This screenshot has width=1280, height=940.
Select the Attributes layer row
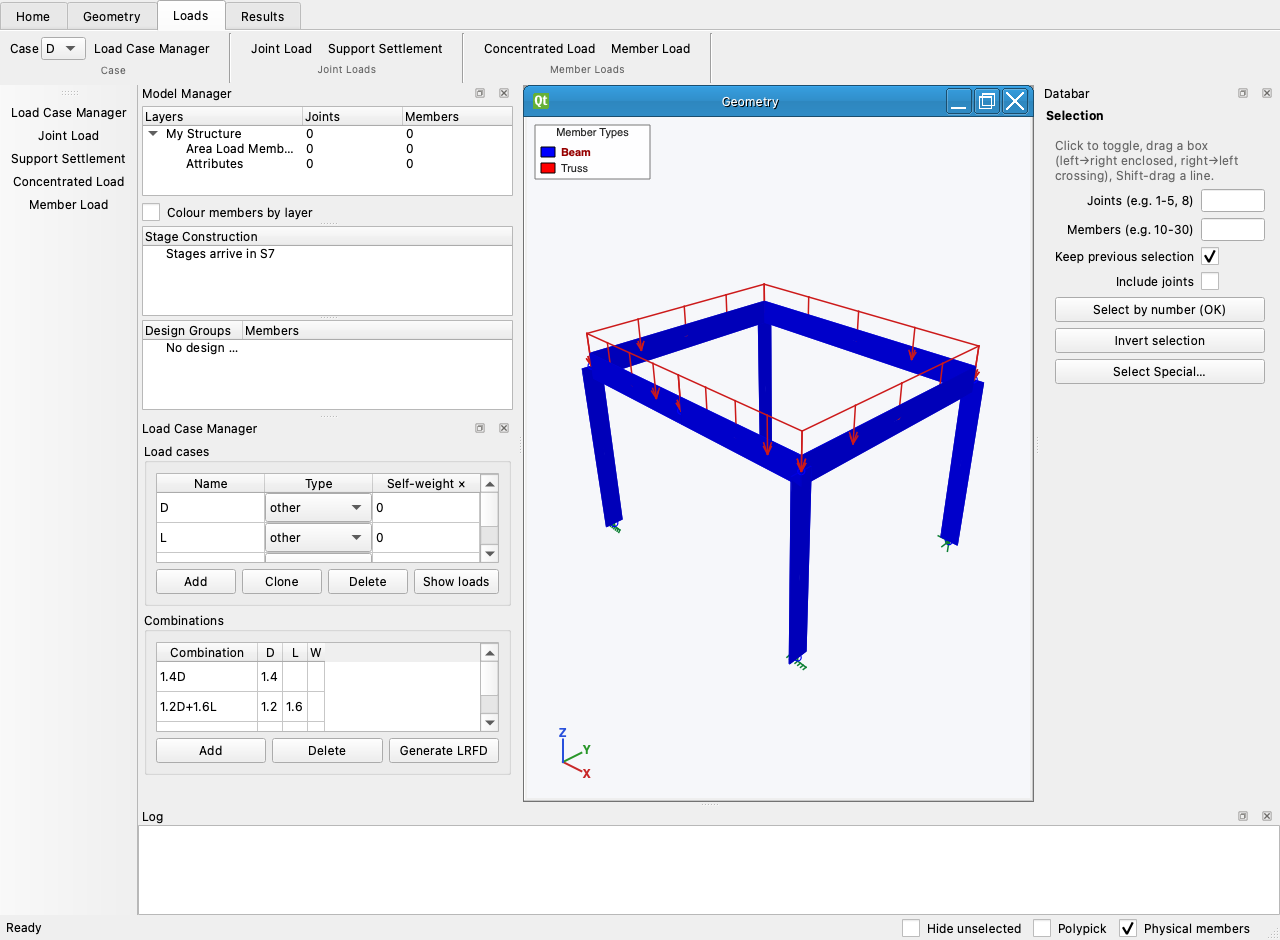point(327,163)
